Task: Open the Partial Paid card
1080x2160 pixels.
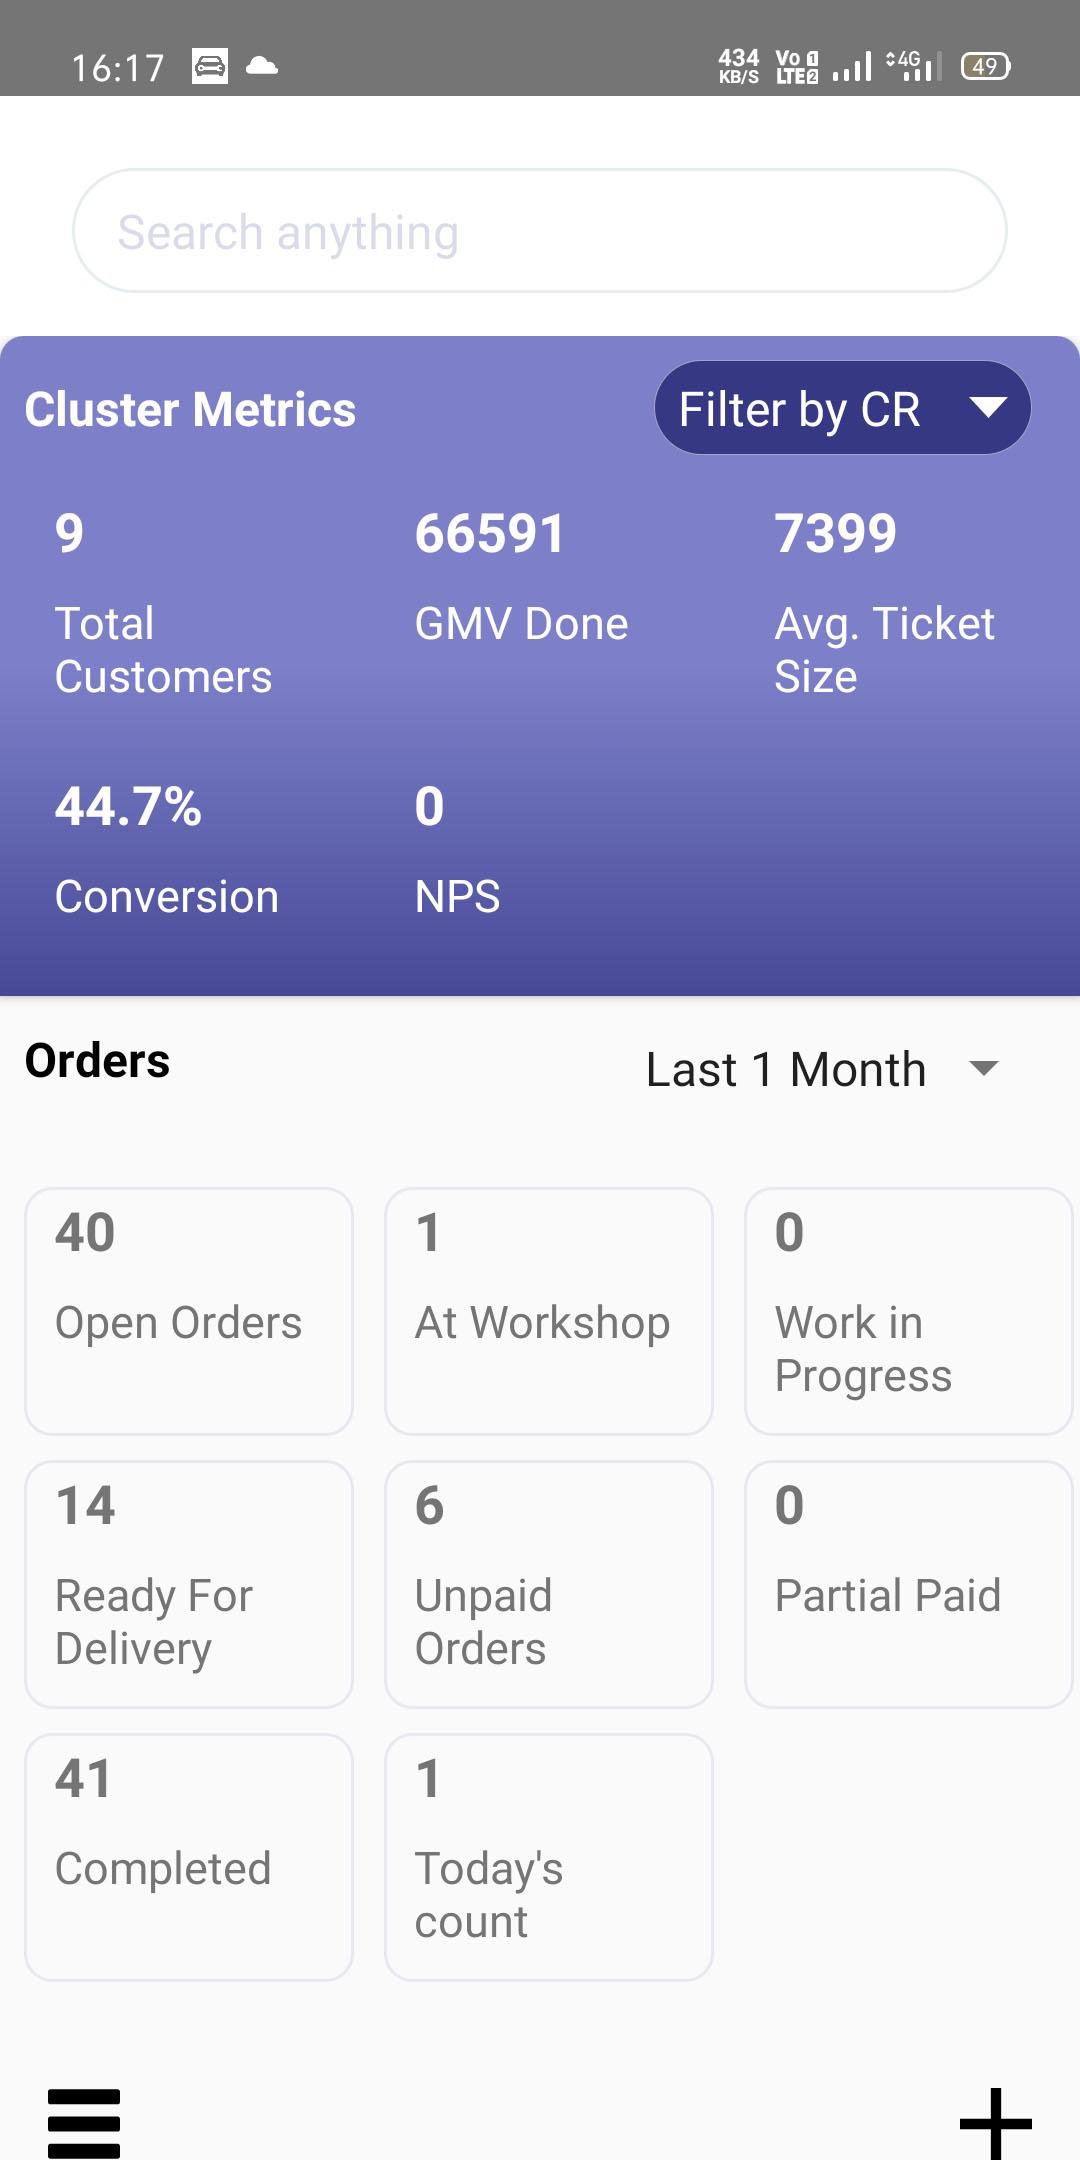Action: click(908, 1584)
